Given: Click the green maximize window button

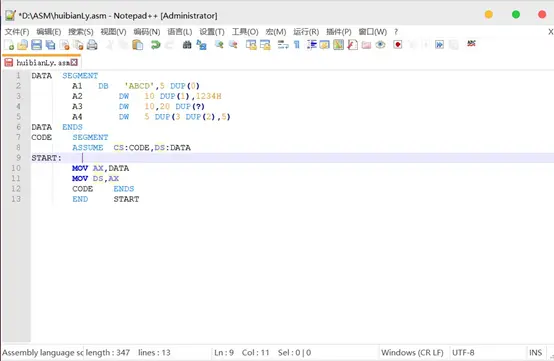Looking at the screenshot, I should point(516,14).
